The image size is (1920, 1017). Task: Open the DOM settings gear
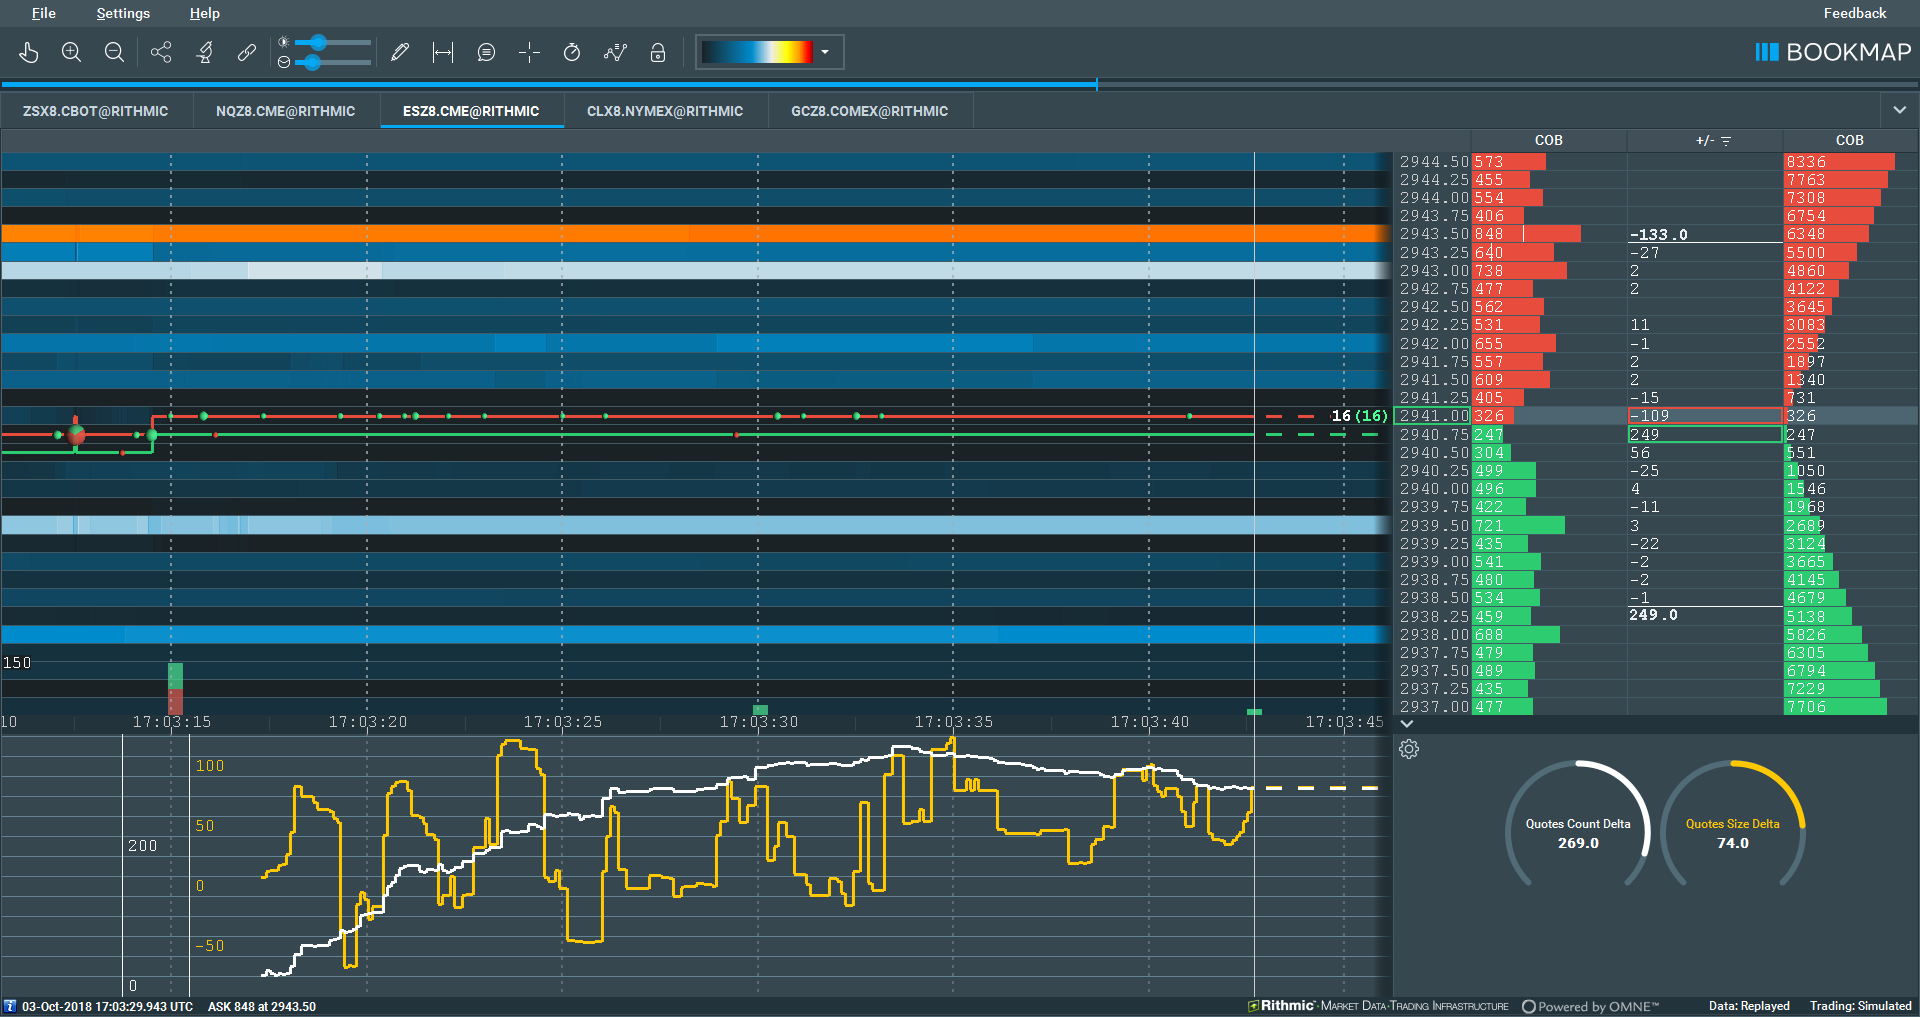tap(1409, 749)
